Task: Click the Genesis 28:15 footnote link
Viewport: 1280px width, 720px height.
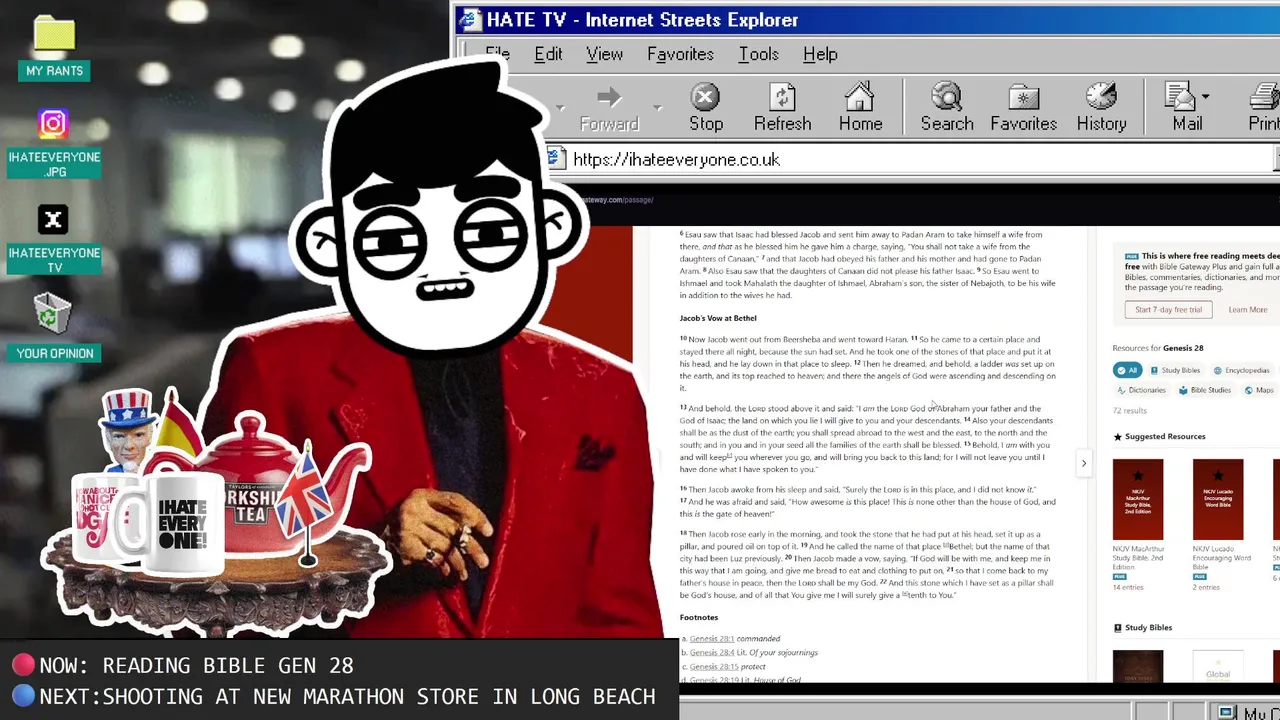Action: 713,667
